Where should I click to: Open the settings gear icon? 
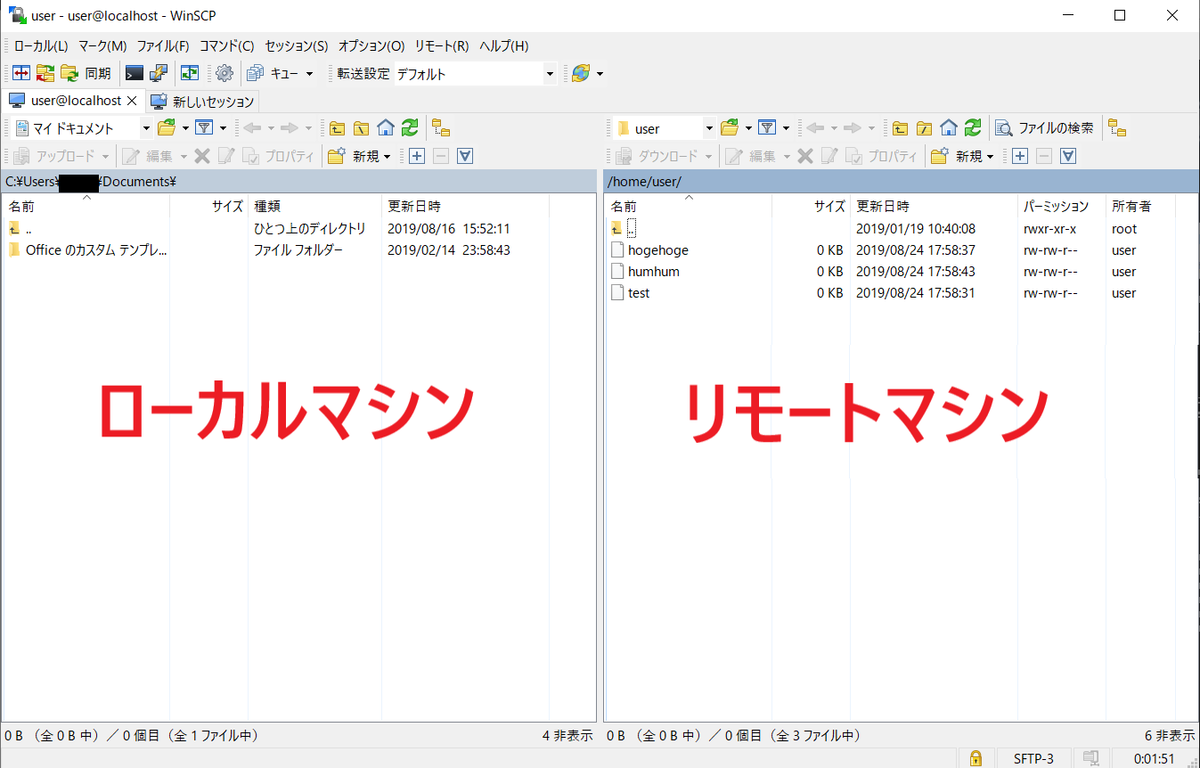(x=224, y=73)
